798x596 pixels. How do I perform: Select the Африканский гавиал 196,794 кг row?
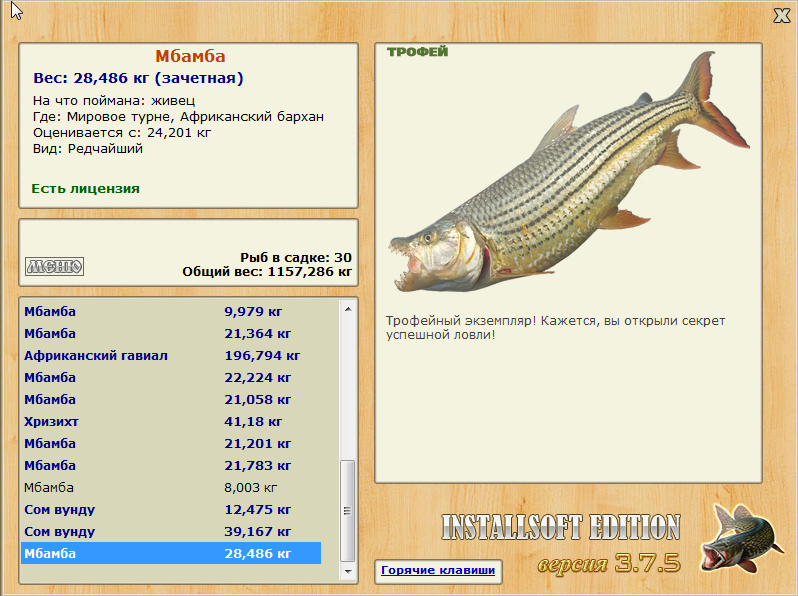click(x=171, y=355)
